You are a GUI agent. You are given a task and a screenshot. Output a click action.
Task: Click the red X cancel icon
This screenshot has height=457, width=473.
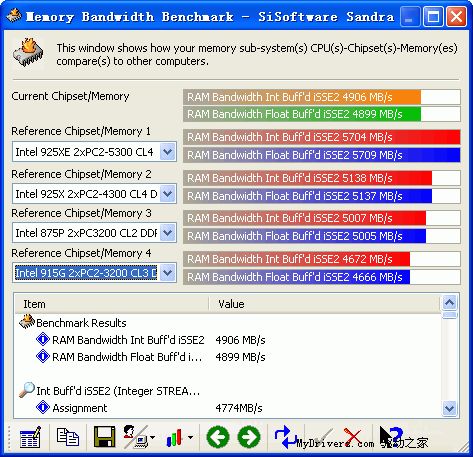[353, 437]
